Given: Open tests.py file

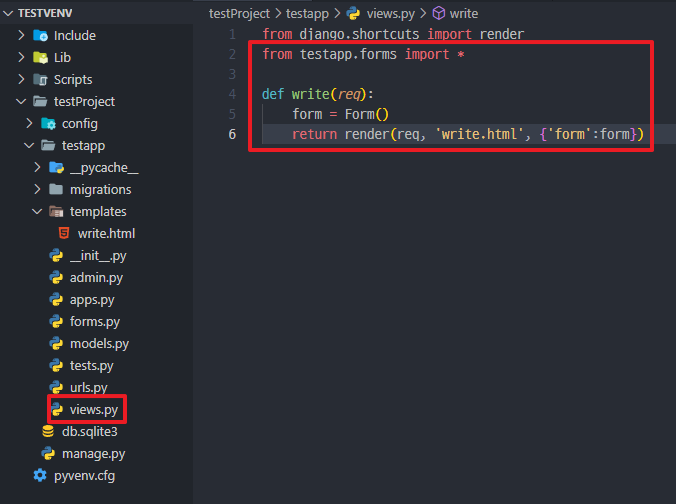Looking at the screenshot, I should point(91,366).
